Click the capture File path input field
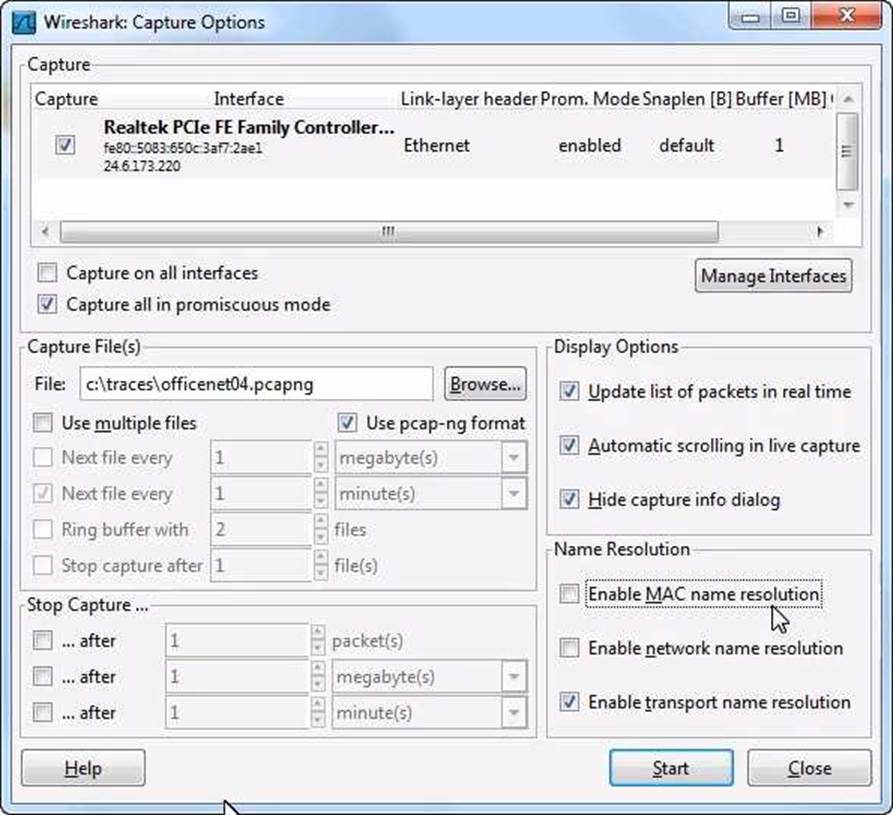Screen dimensions: 893x815 click(x=256, y=384)
